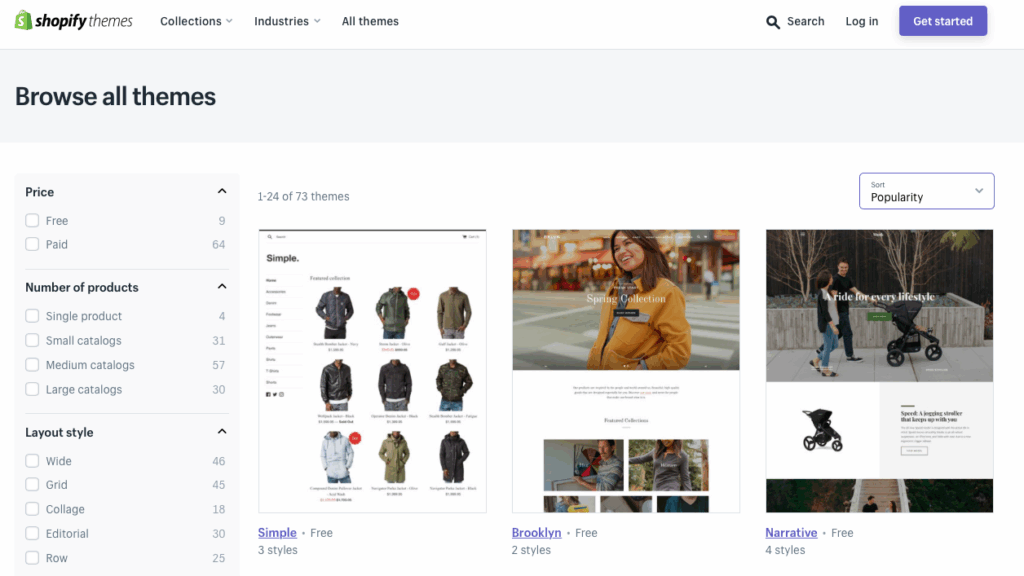
Task: Click the Sort dropdown chevron
Action: (979, 191)
